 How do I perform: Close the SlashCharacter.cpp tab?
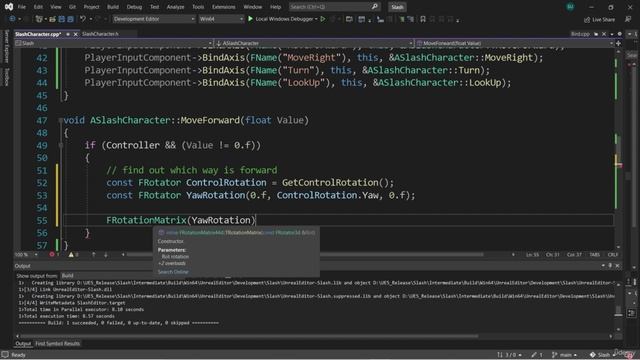pyautogui.click(x=75, y=34)
